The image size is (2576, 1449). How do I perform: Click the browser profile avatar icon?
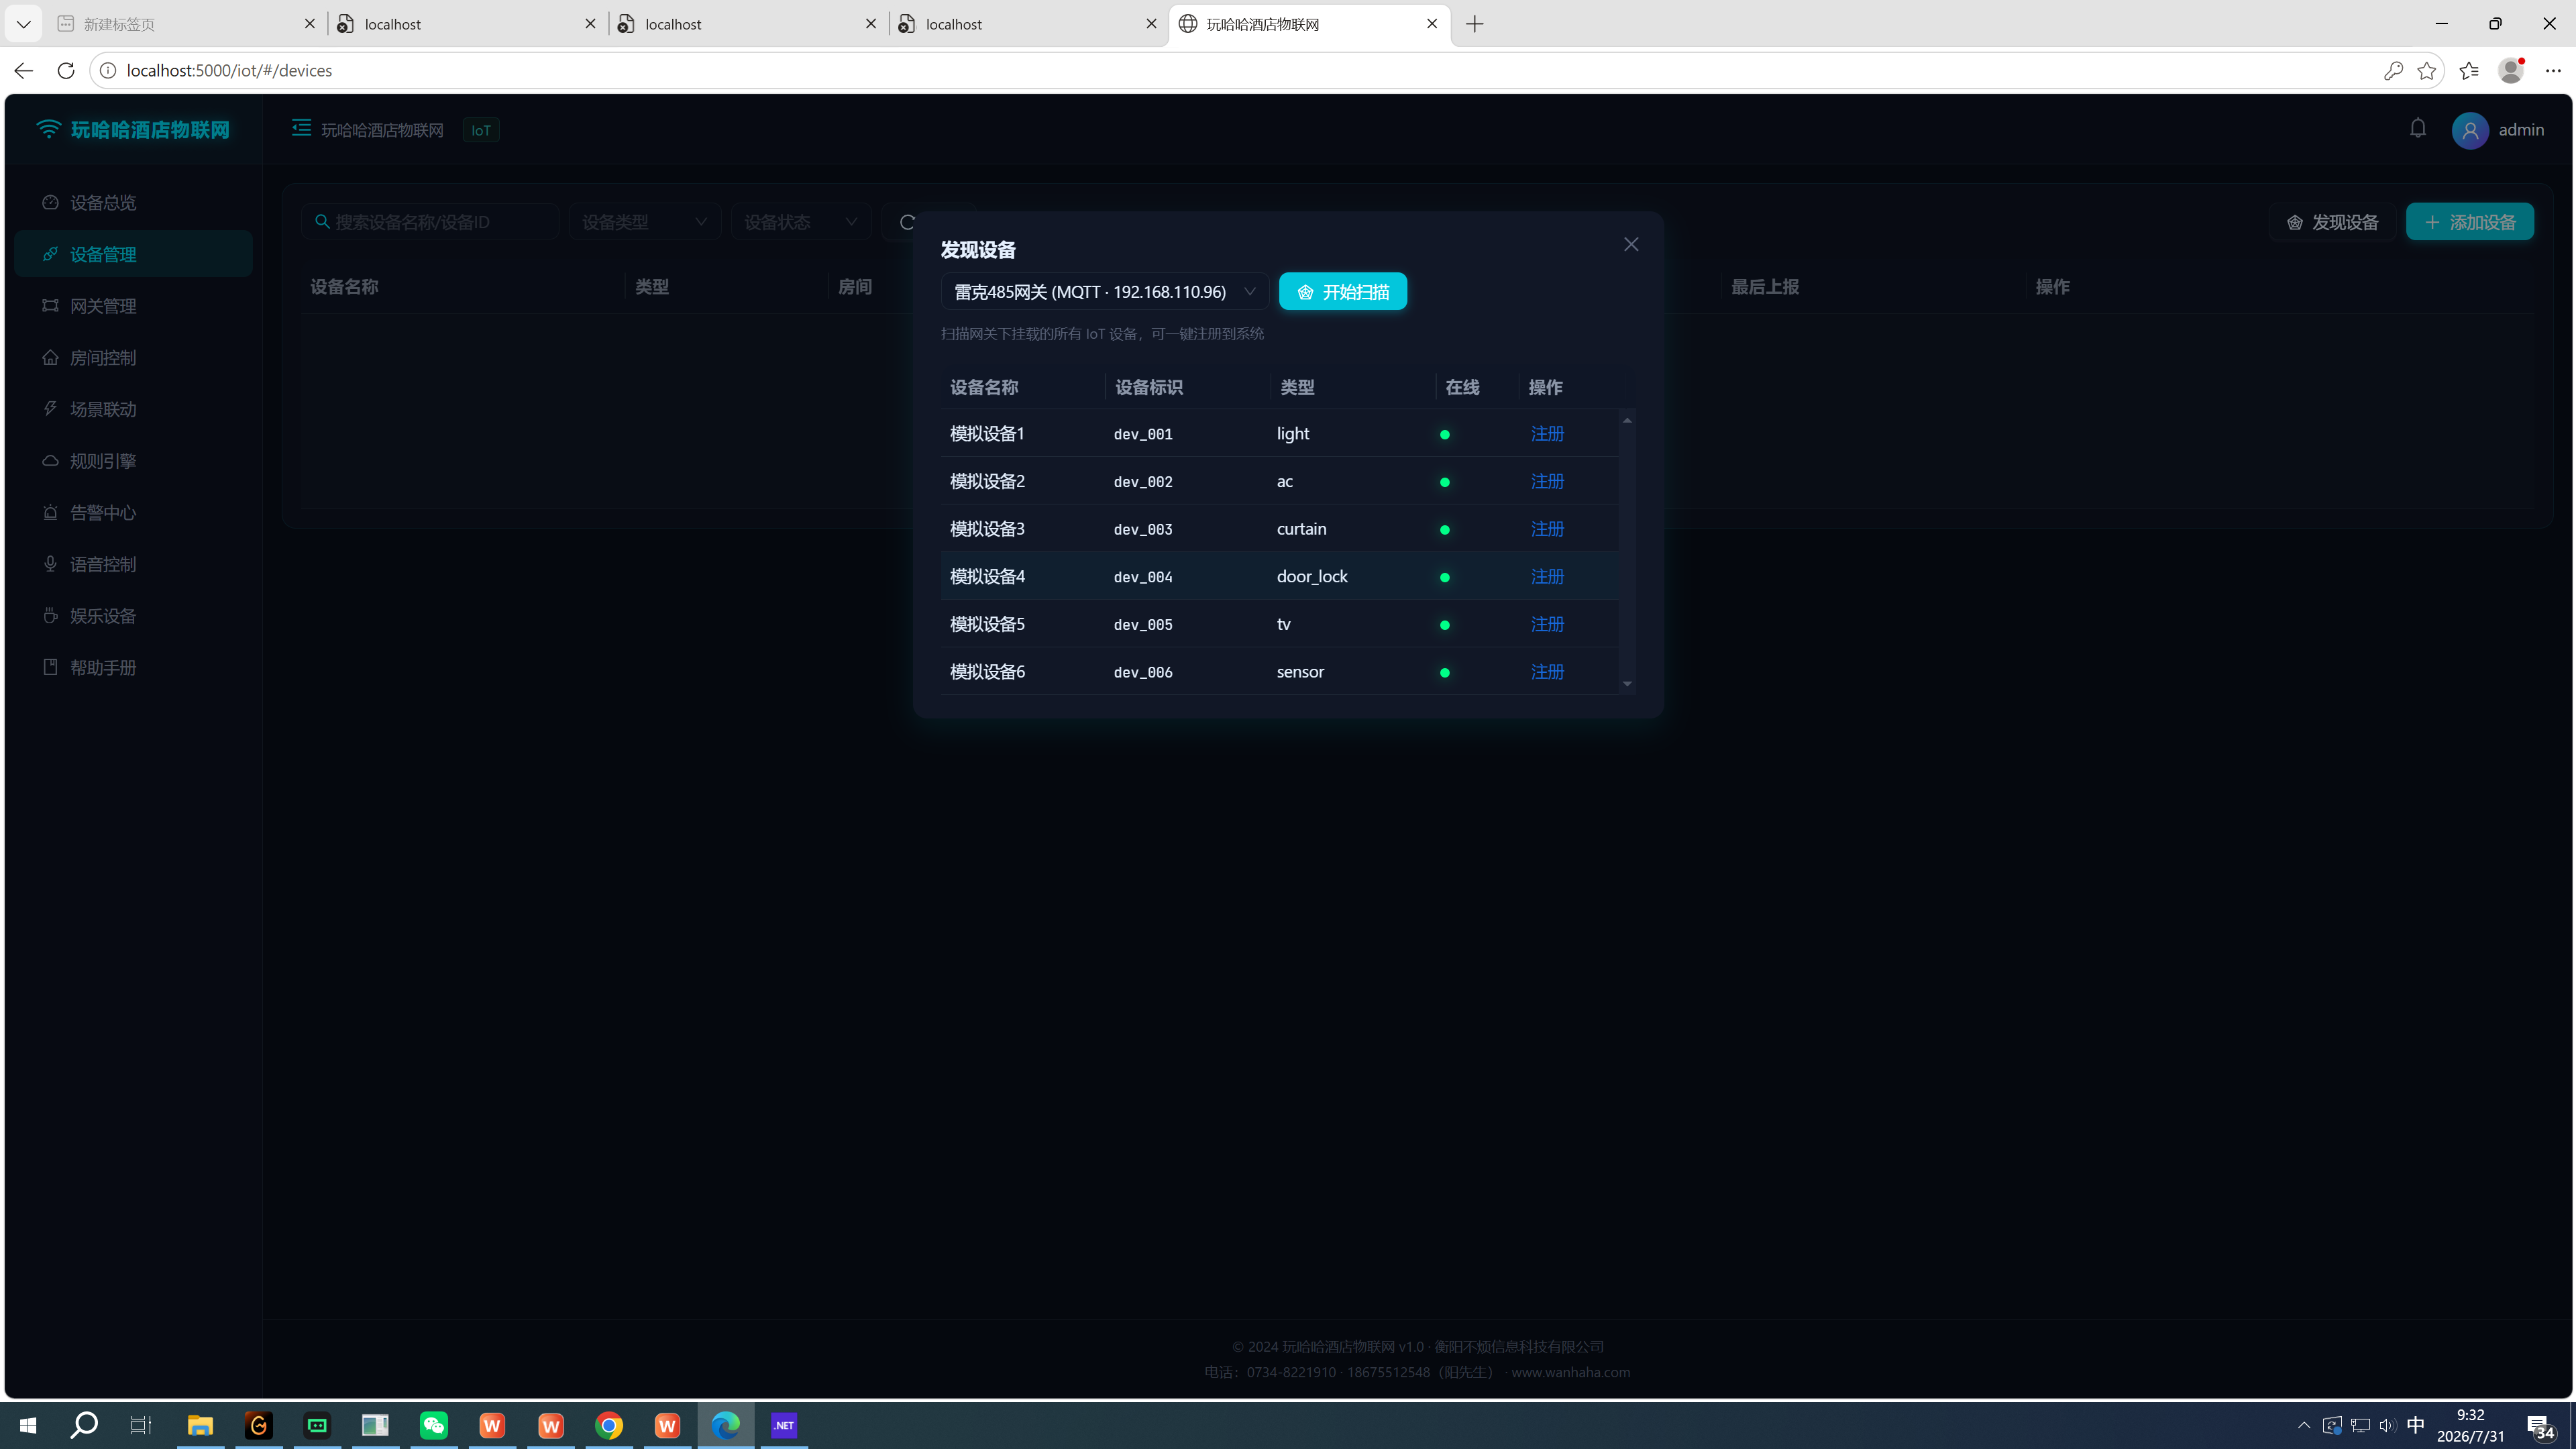[x=2511, y=70]
